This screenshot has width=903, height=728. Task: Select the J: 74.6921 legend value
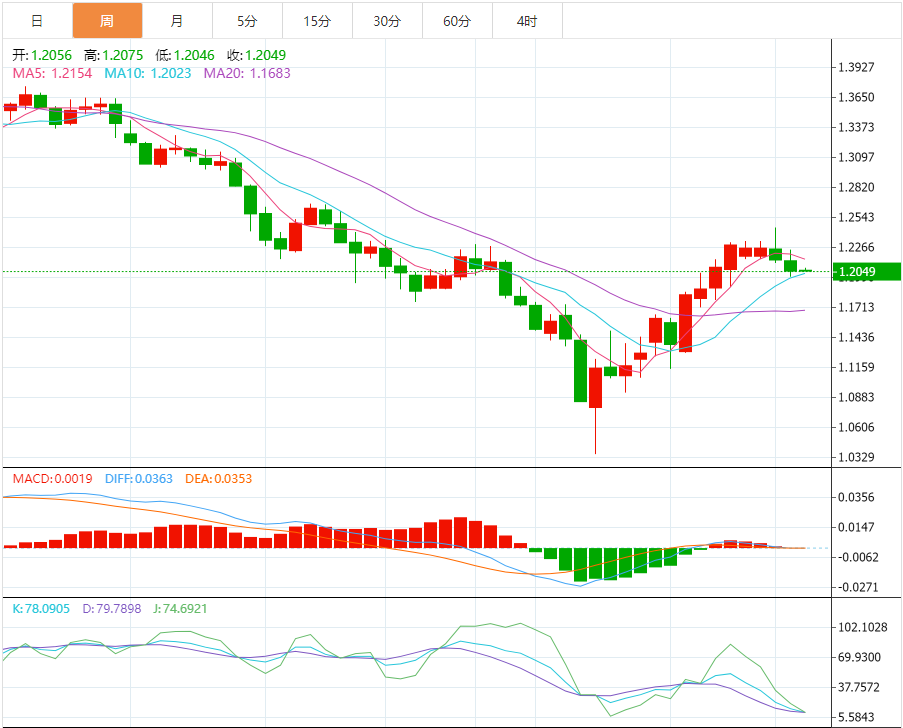click(183, 608)
